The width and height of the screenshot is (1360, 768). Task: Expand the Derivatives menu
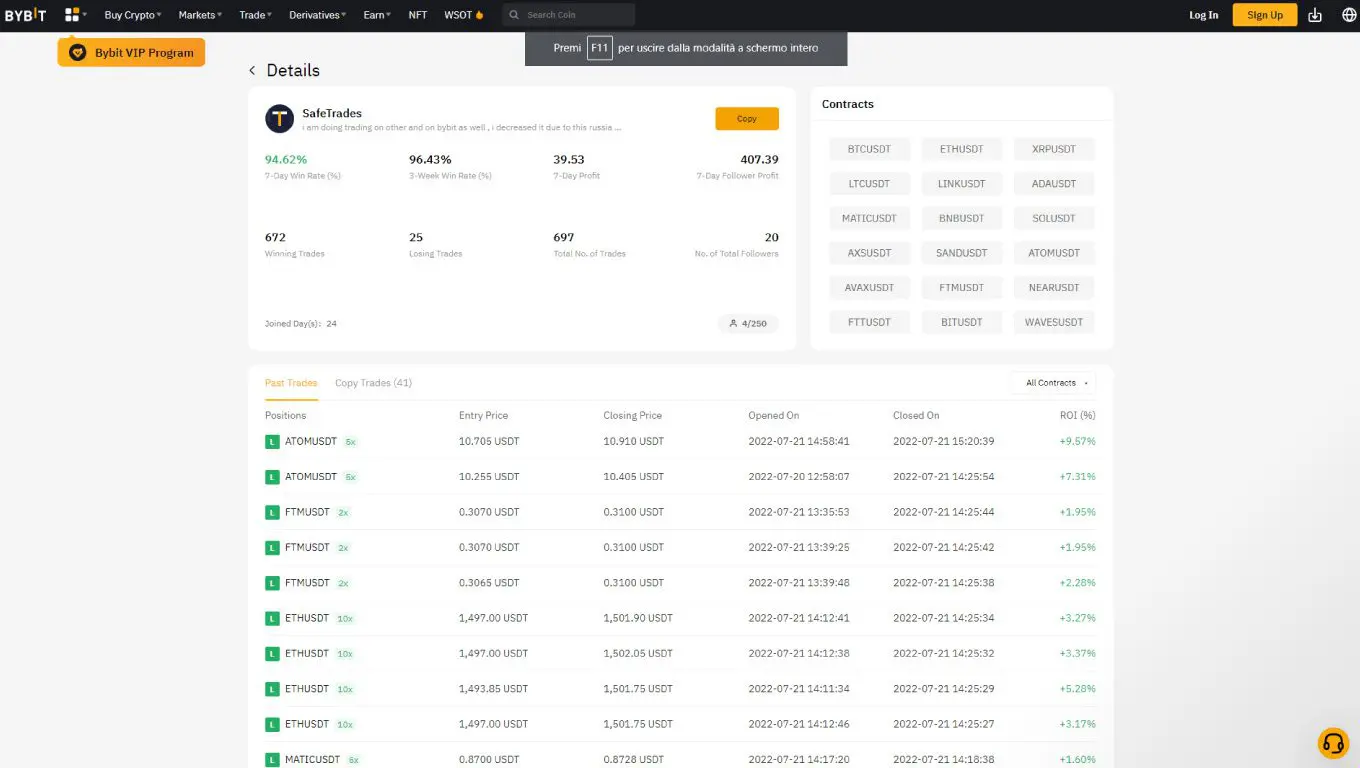[318, 15]
